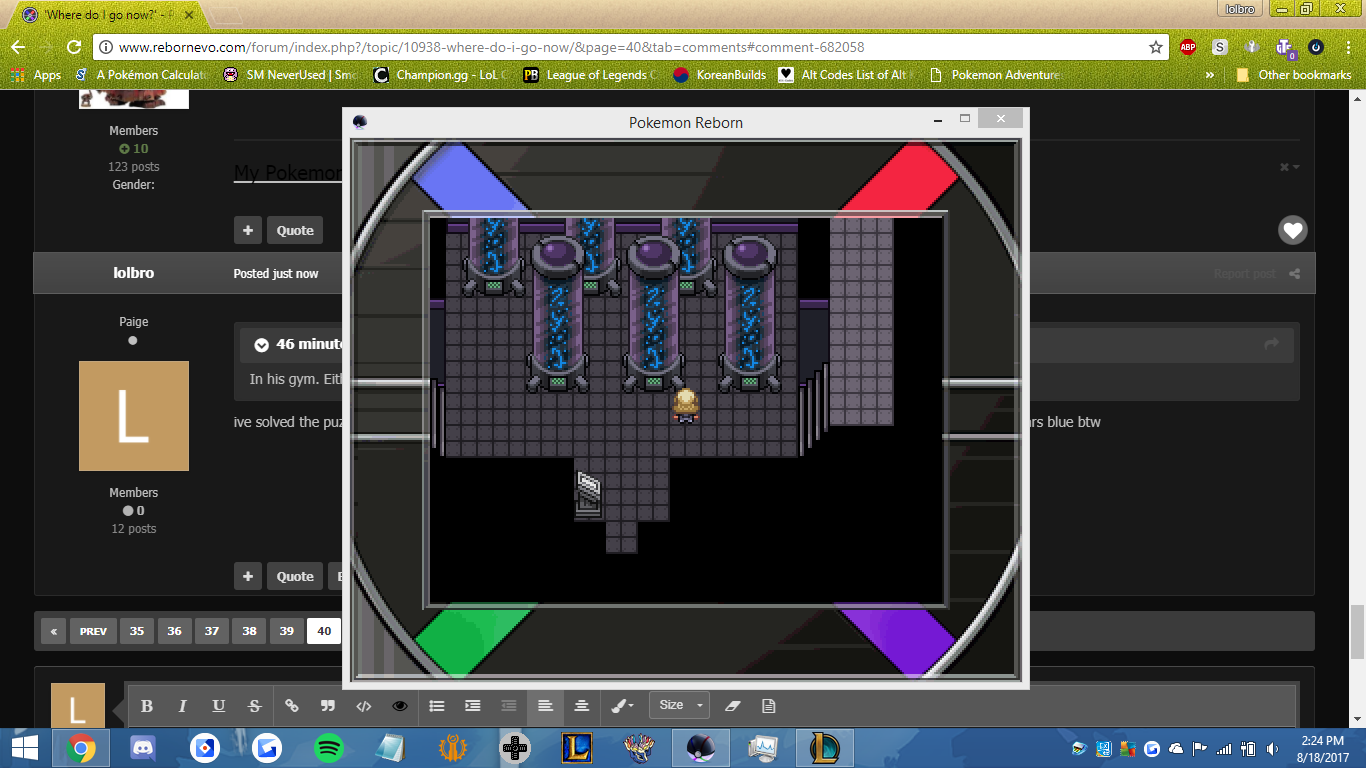Bookmark this page with the star icon
This screenshot has width=1366, height=768.
click(1156, 47)
